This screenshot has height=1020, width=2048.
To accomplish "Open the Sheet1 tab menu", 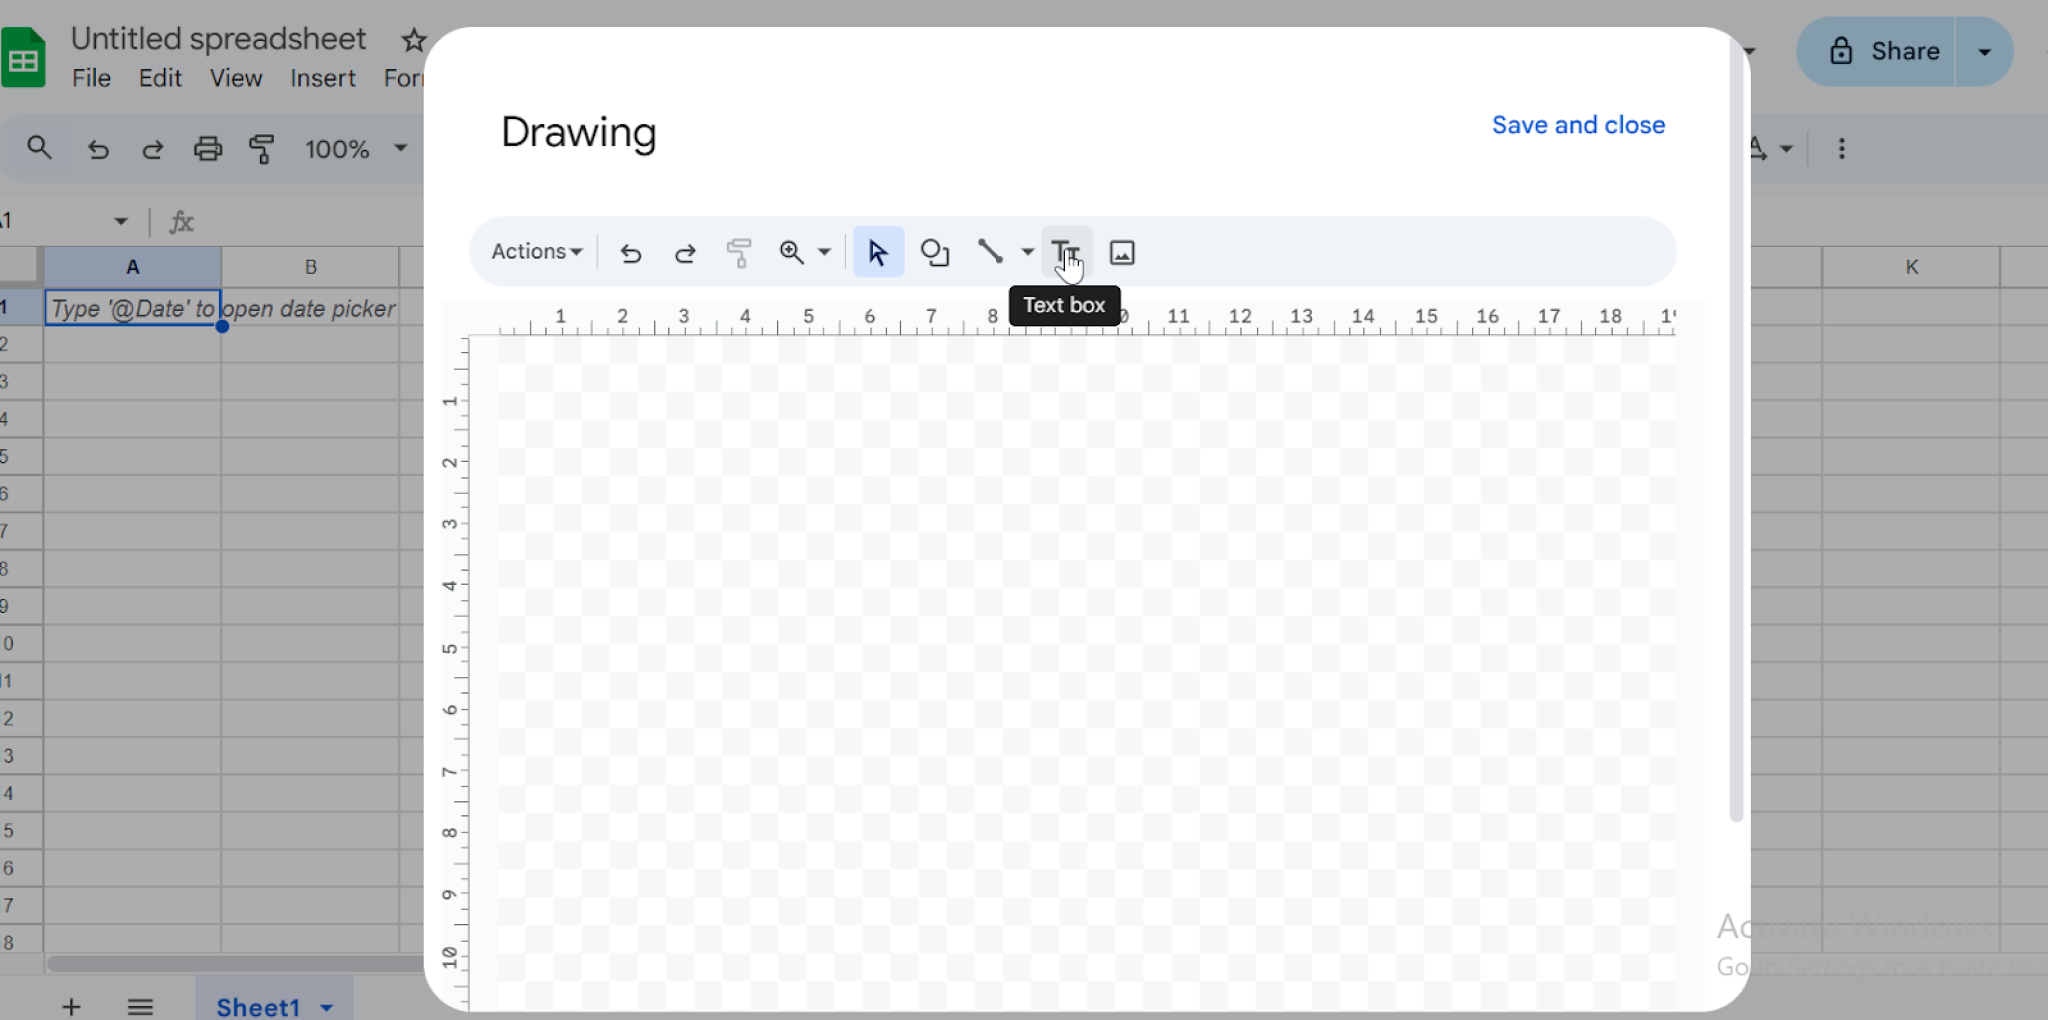I will [326, 1007].
